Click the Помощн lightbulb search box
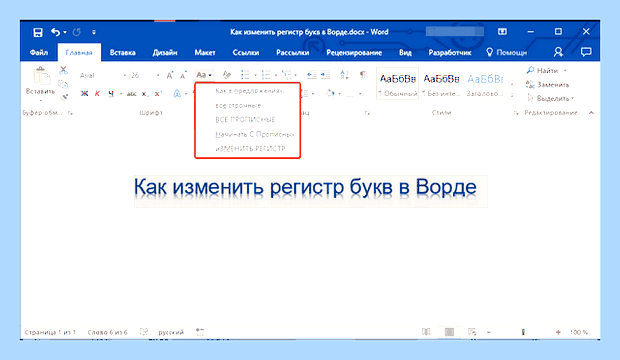 click(507, 53)
